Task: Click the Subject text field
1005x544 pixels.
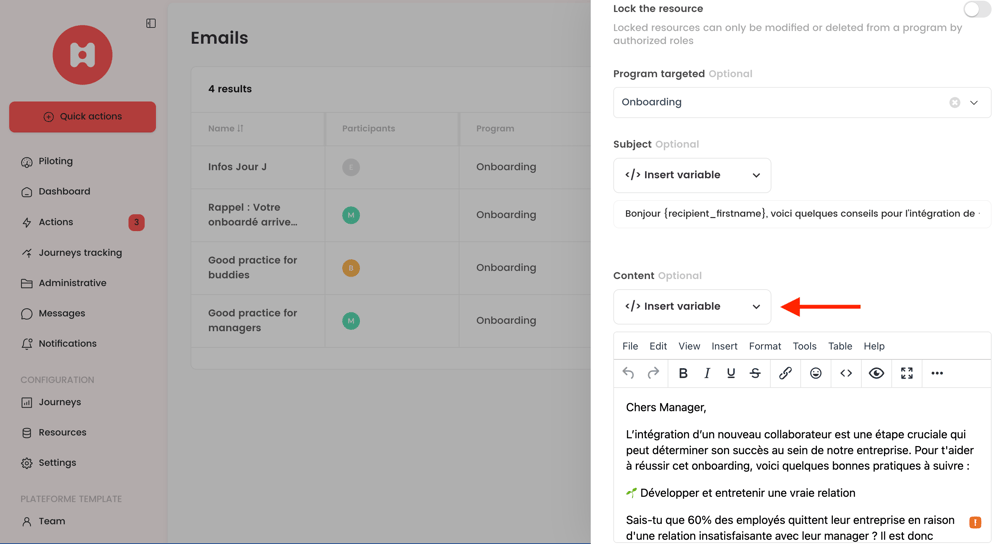Action: point(802,214)
